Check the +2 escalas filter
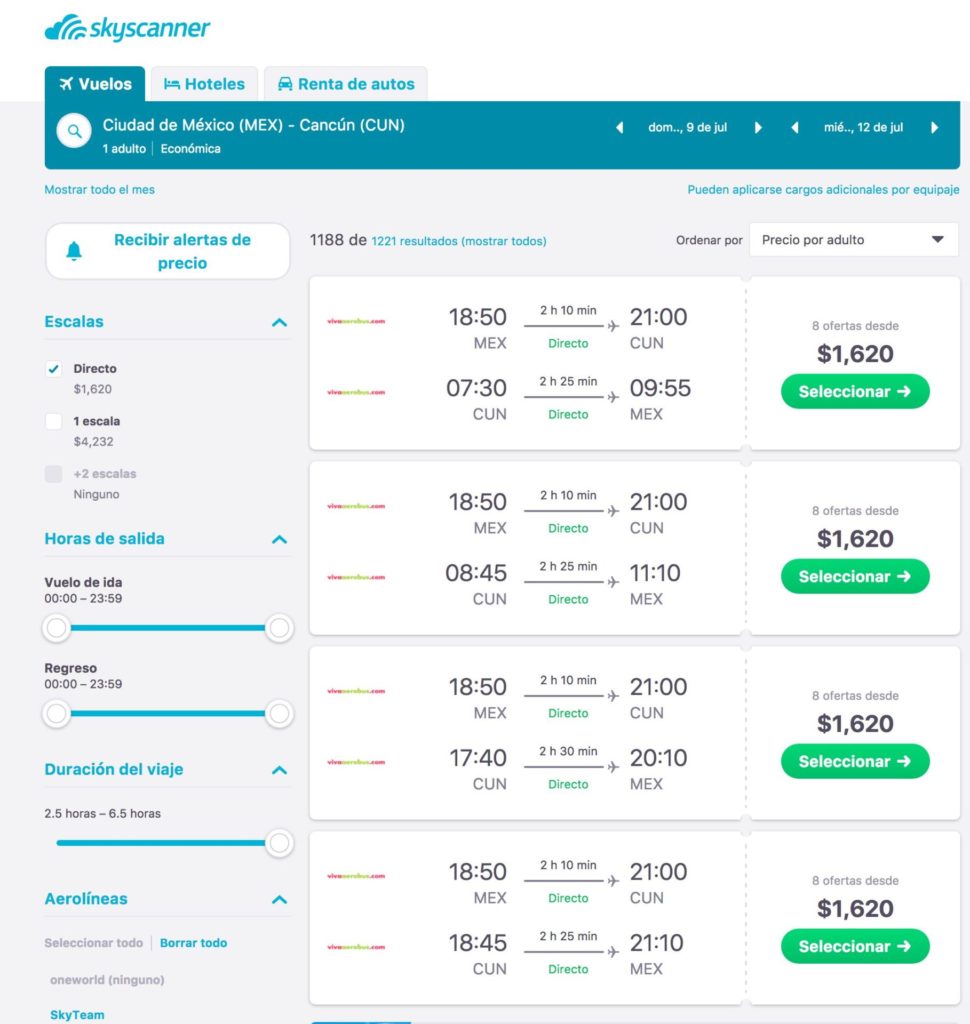Screen dimensions: 970x1024 pyautogui.click(x=54, y=474)
